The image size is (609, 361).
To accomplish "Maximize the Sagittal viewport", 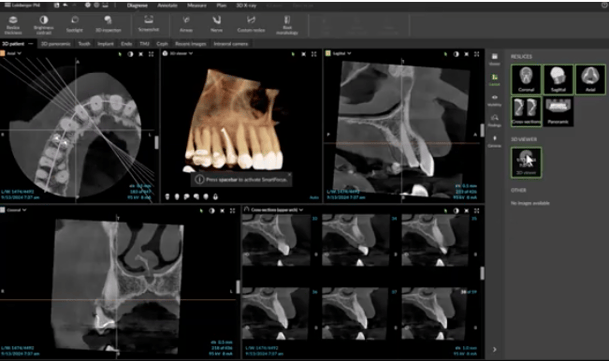I will coord(477,54).
